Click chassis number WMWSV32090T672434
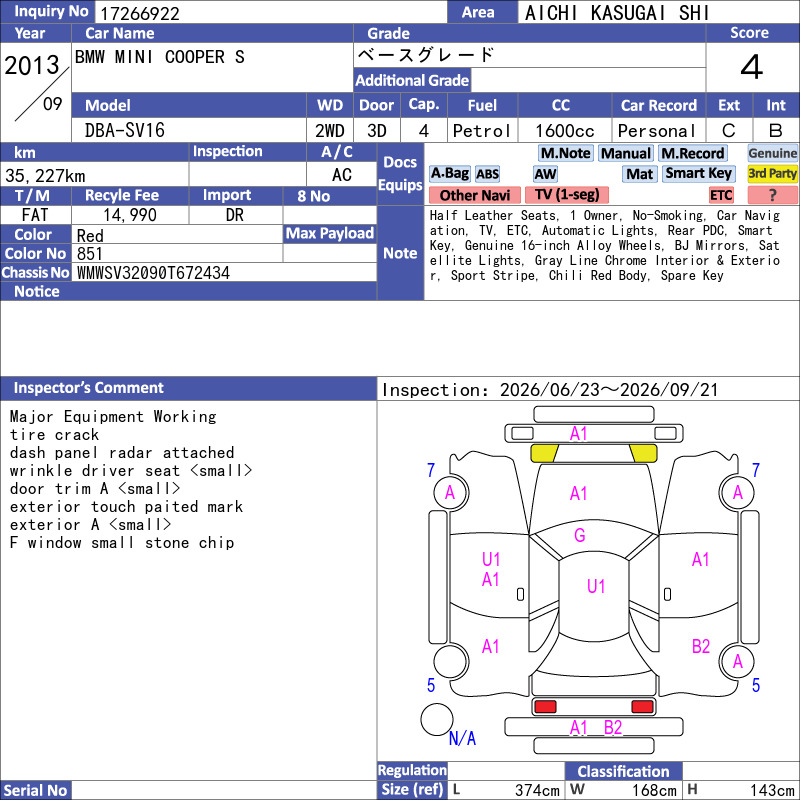 (x=153, y=273)
